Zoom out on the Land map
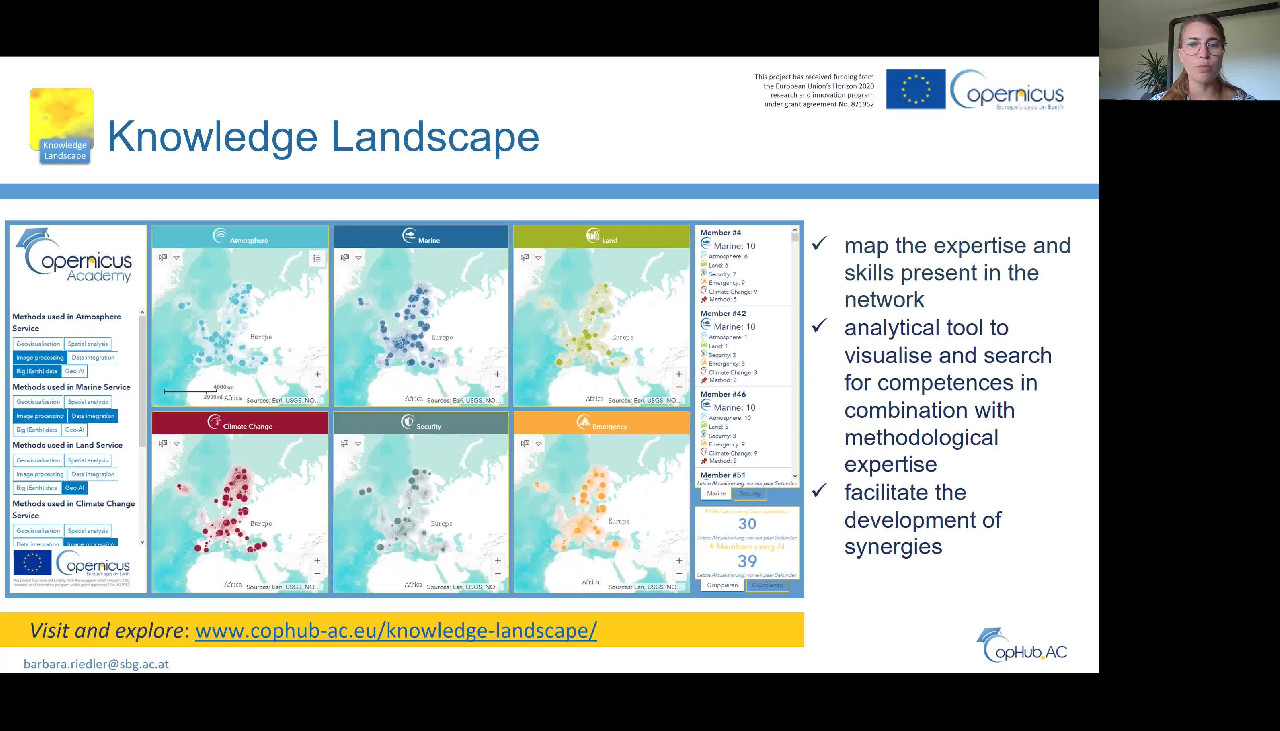 pyautogui.click(x=679, y=387)
